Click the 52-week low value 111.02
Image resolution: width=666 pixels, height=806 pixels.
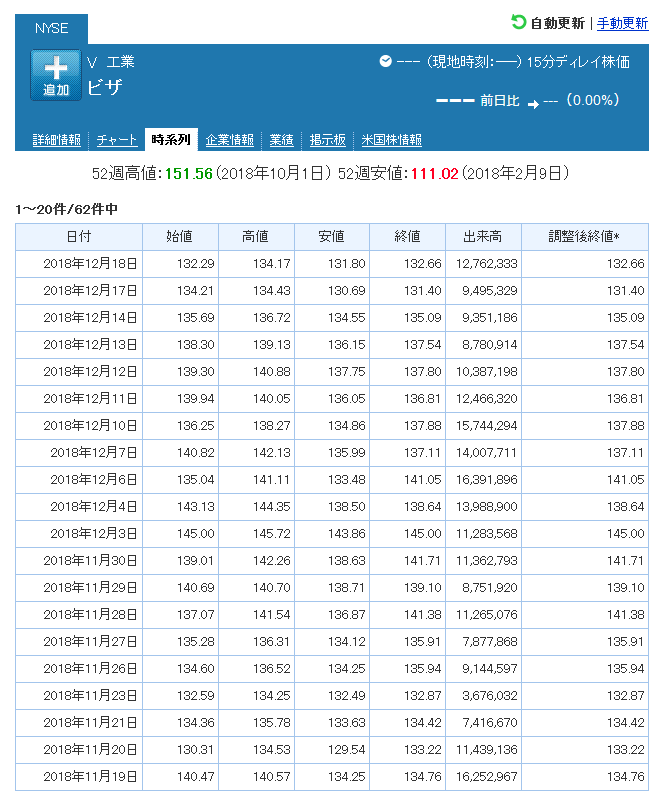click(x=435, y=174)
